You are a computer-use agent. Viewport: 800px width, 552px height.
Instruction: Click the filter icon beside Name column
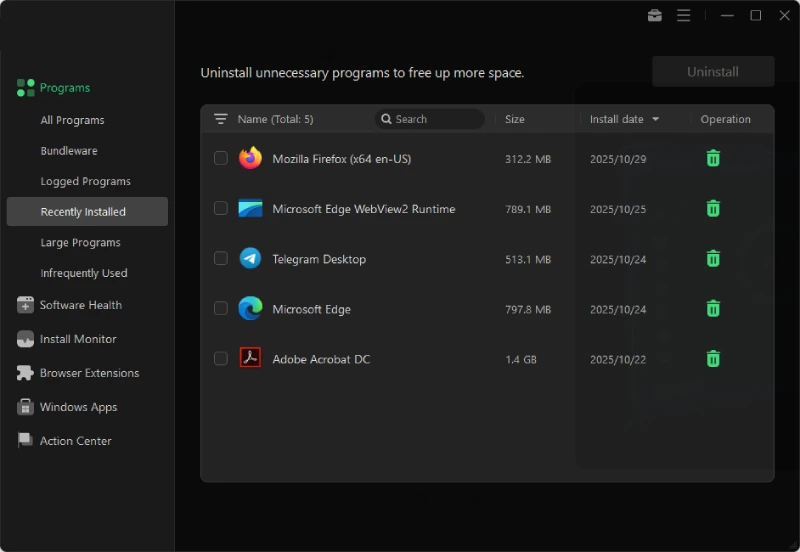pyautogui.click(x=221, y=119)
